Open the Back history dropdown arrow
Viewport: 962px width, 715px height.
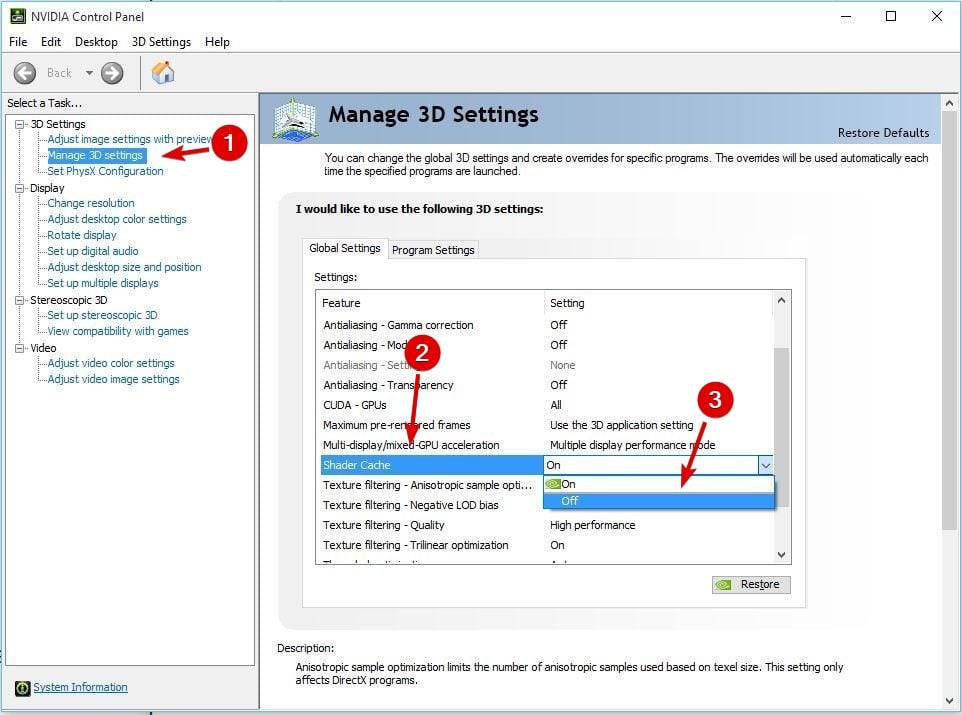(89, 73)
